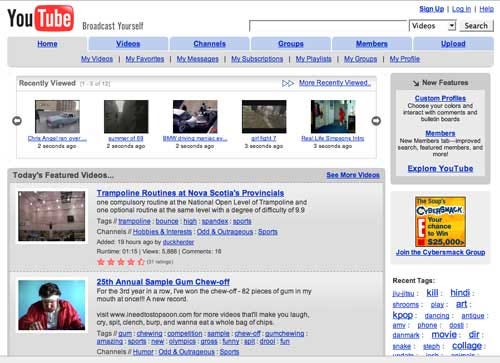
Task: Click the movie recent tag
Action: coord(444,335)
